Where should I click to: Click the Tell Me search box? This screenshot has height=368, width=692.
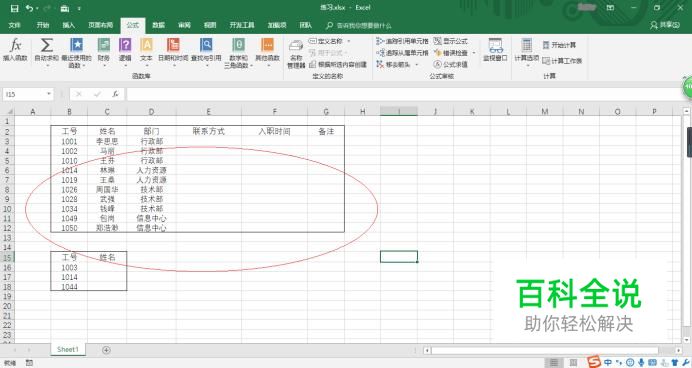tap(359, 26)
